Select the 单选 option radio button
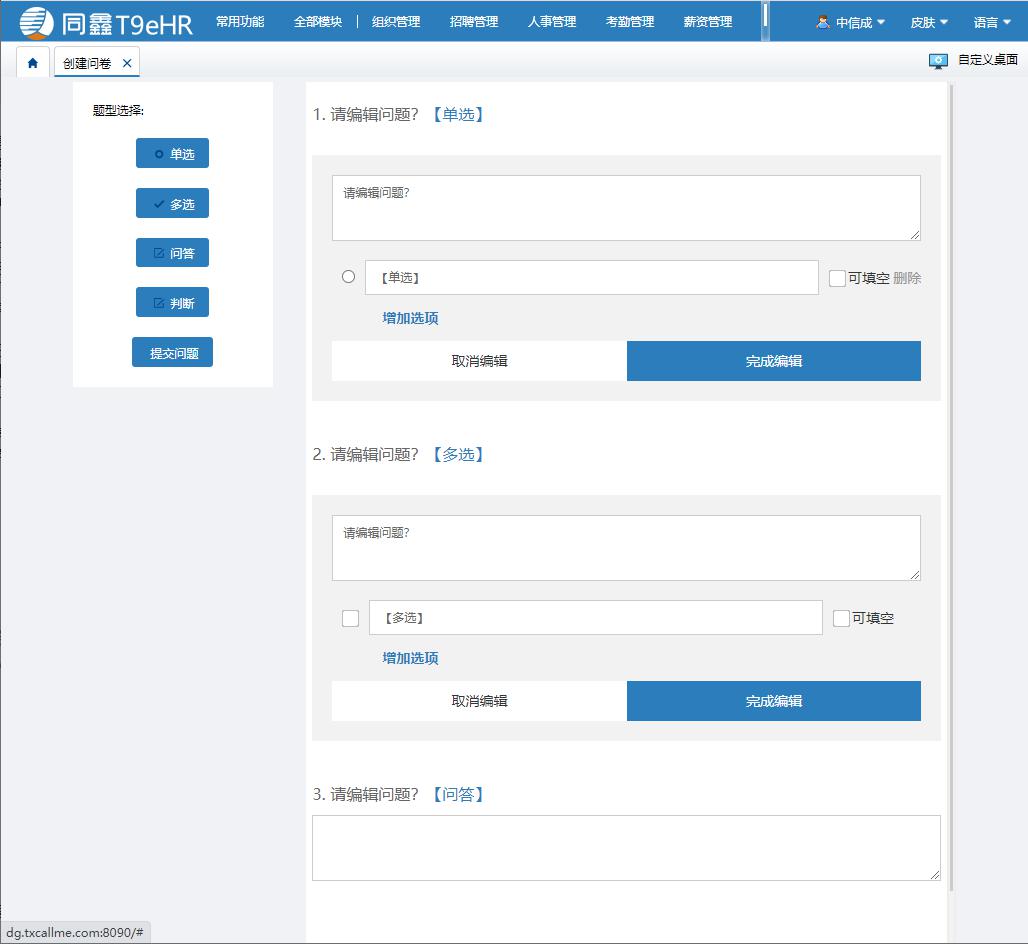This screenshot has width=1028, height=944. [x=348, y=277]
